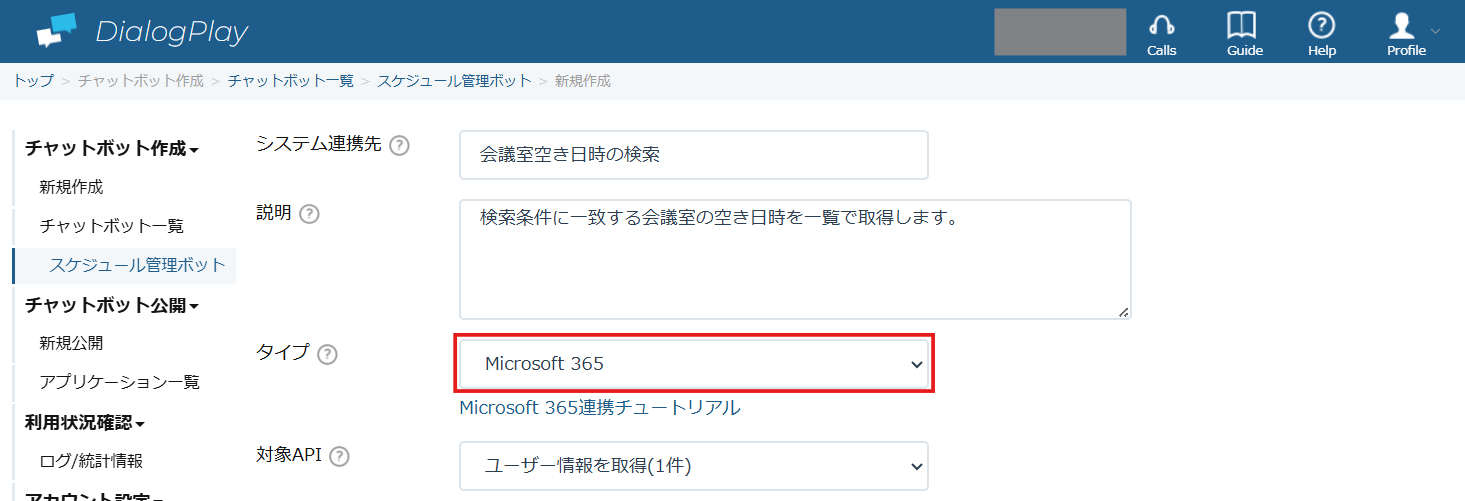Collapse the チャットボット作成 sidebar section

click(112, 148)
